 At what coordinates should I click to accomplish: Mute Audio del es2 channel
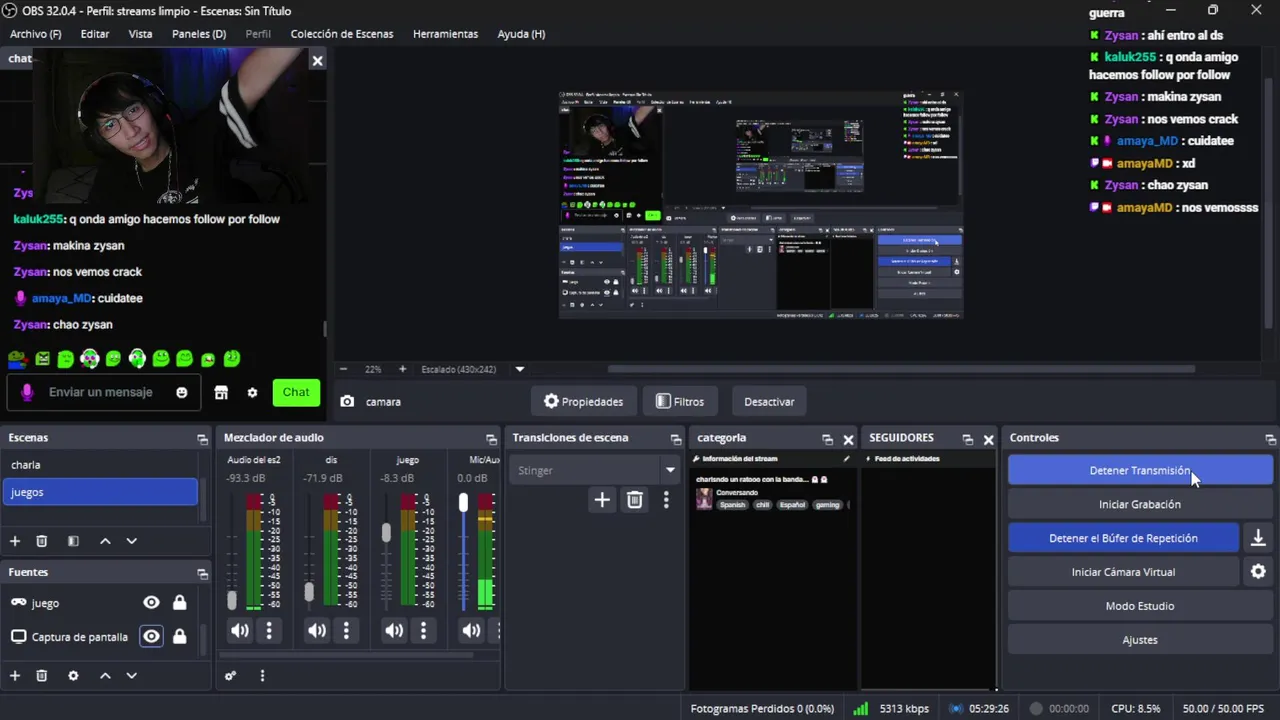coord(240,630)
